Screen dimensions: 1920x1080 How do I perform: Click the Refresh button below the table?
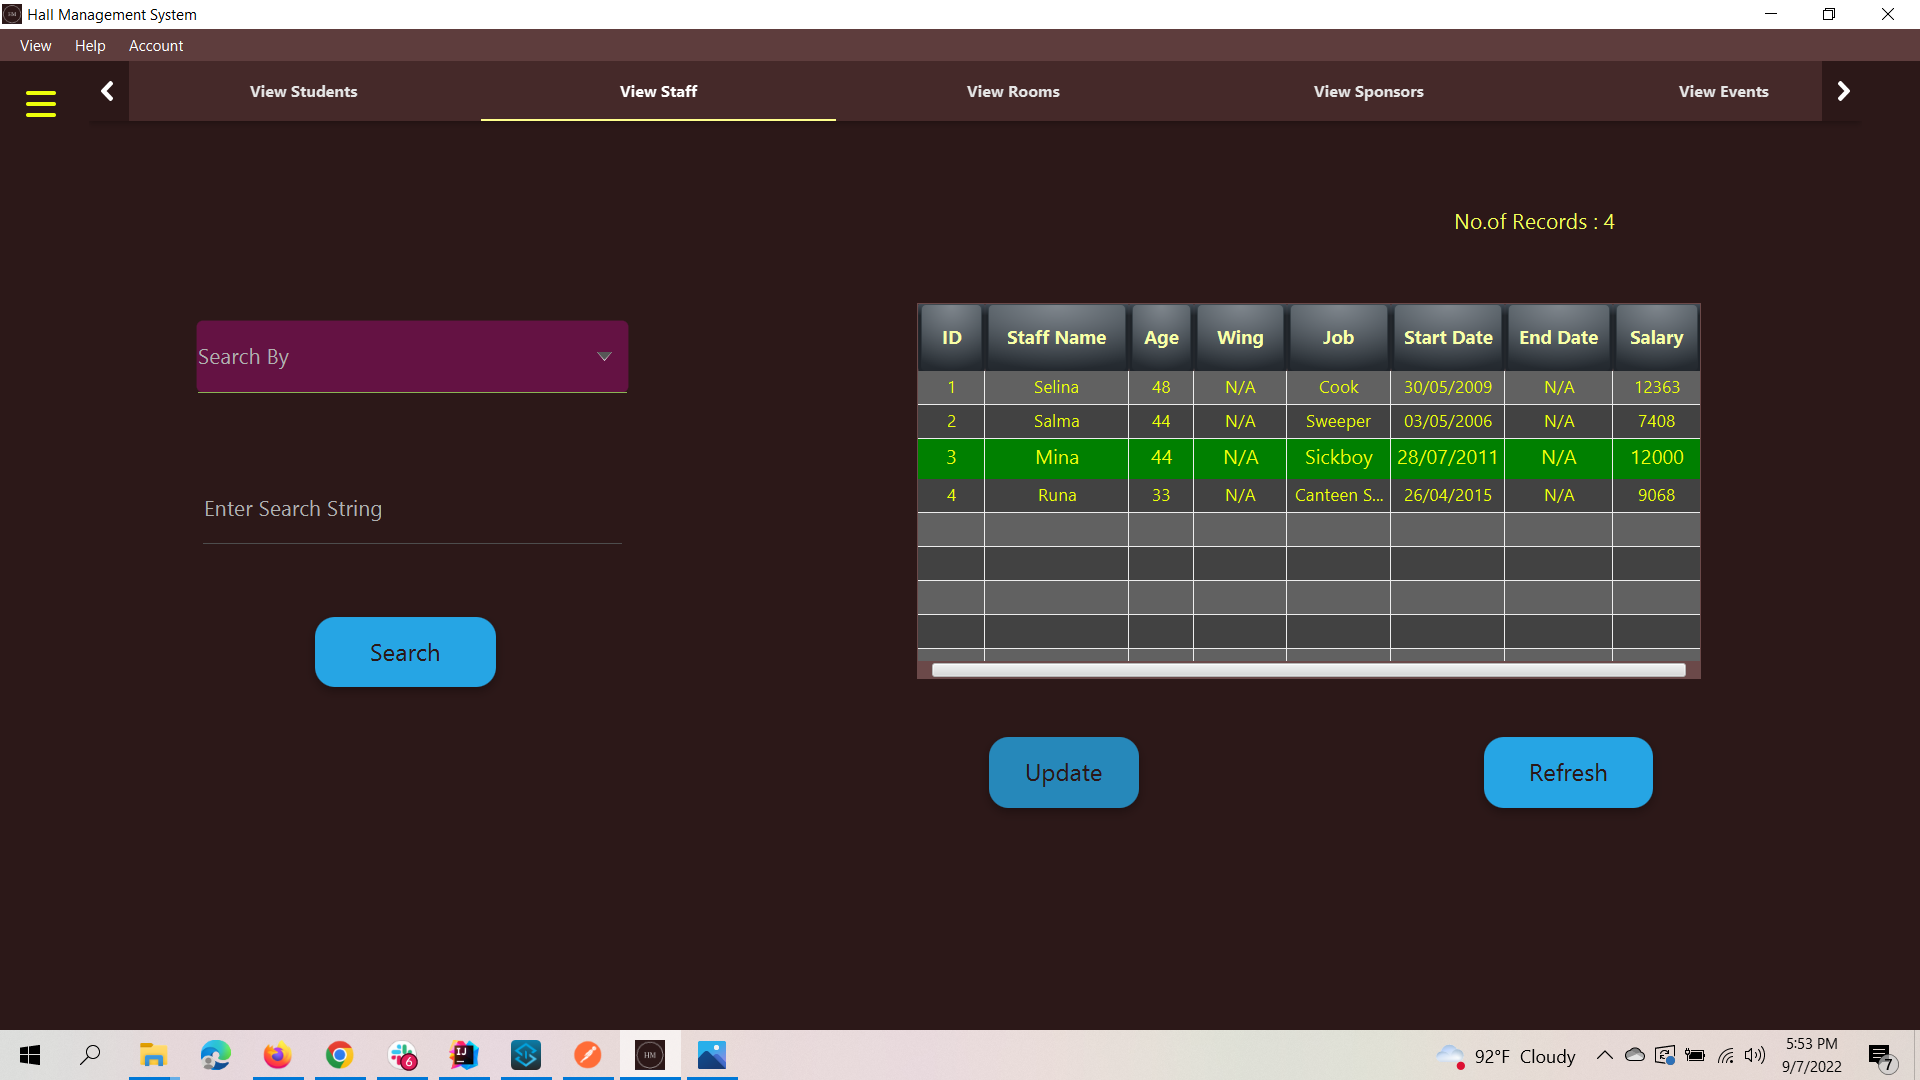[1567, 772]
